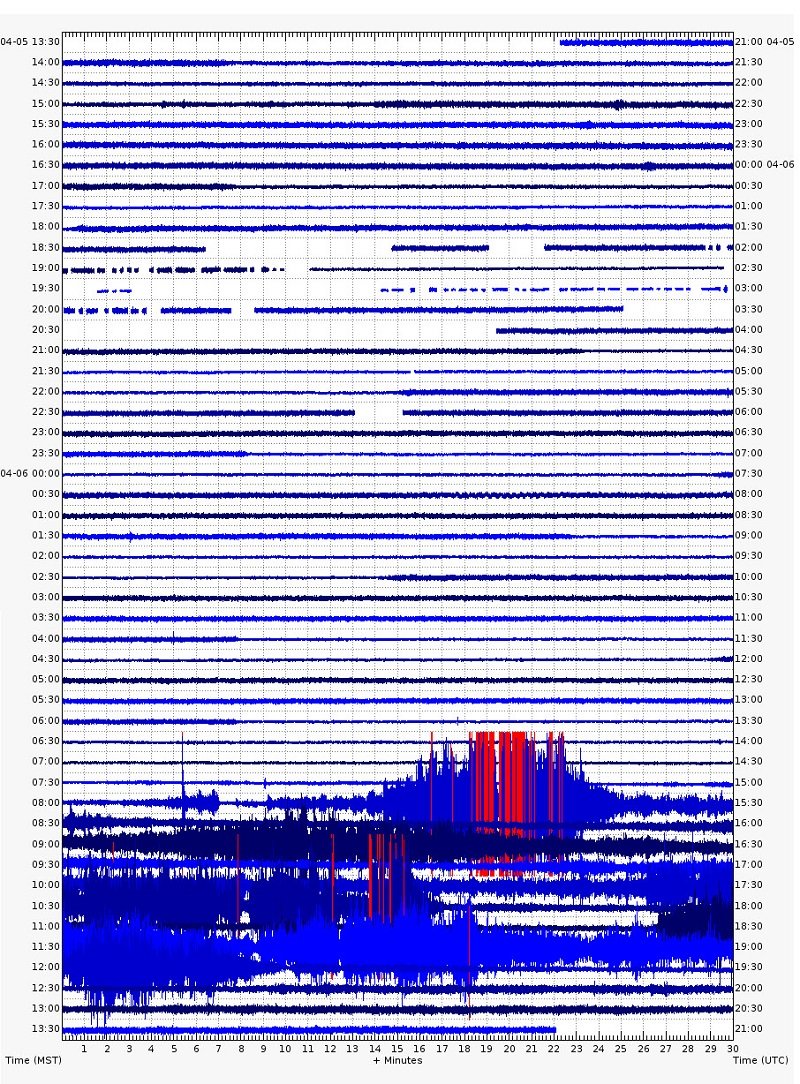The image size is (800, 1084).
Task: Select the UTC axis label 23:30
Action: click(x=749, y=144)
